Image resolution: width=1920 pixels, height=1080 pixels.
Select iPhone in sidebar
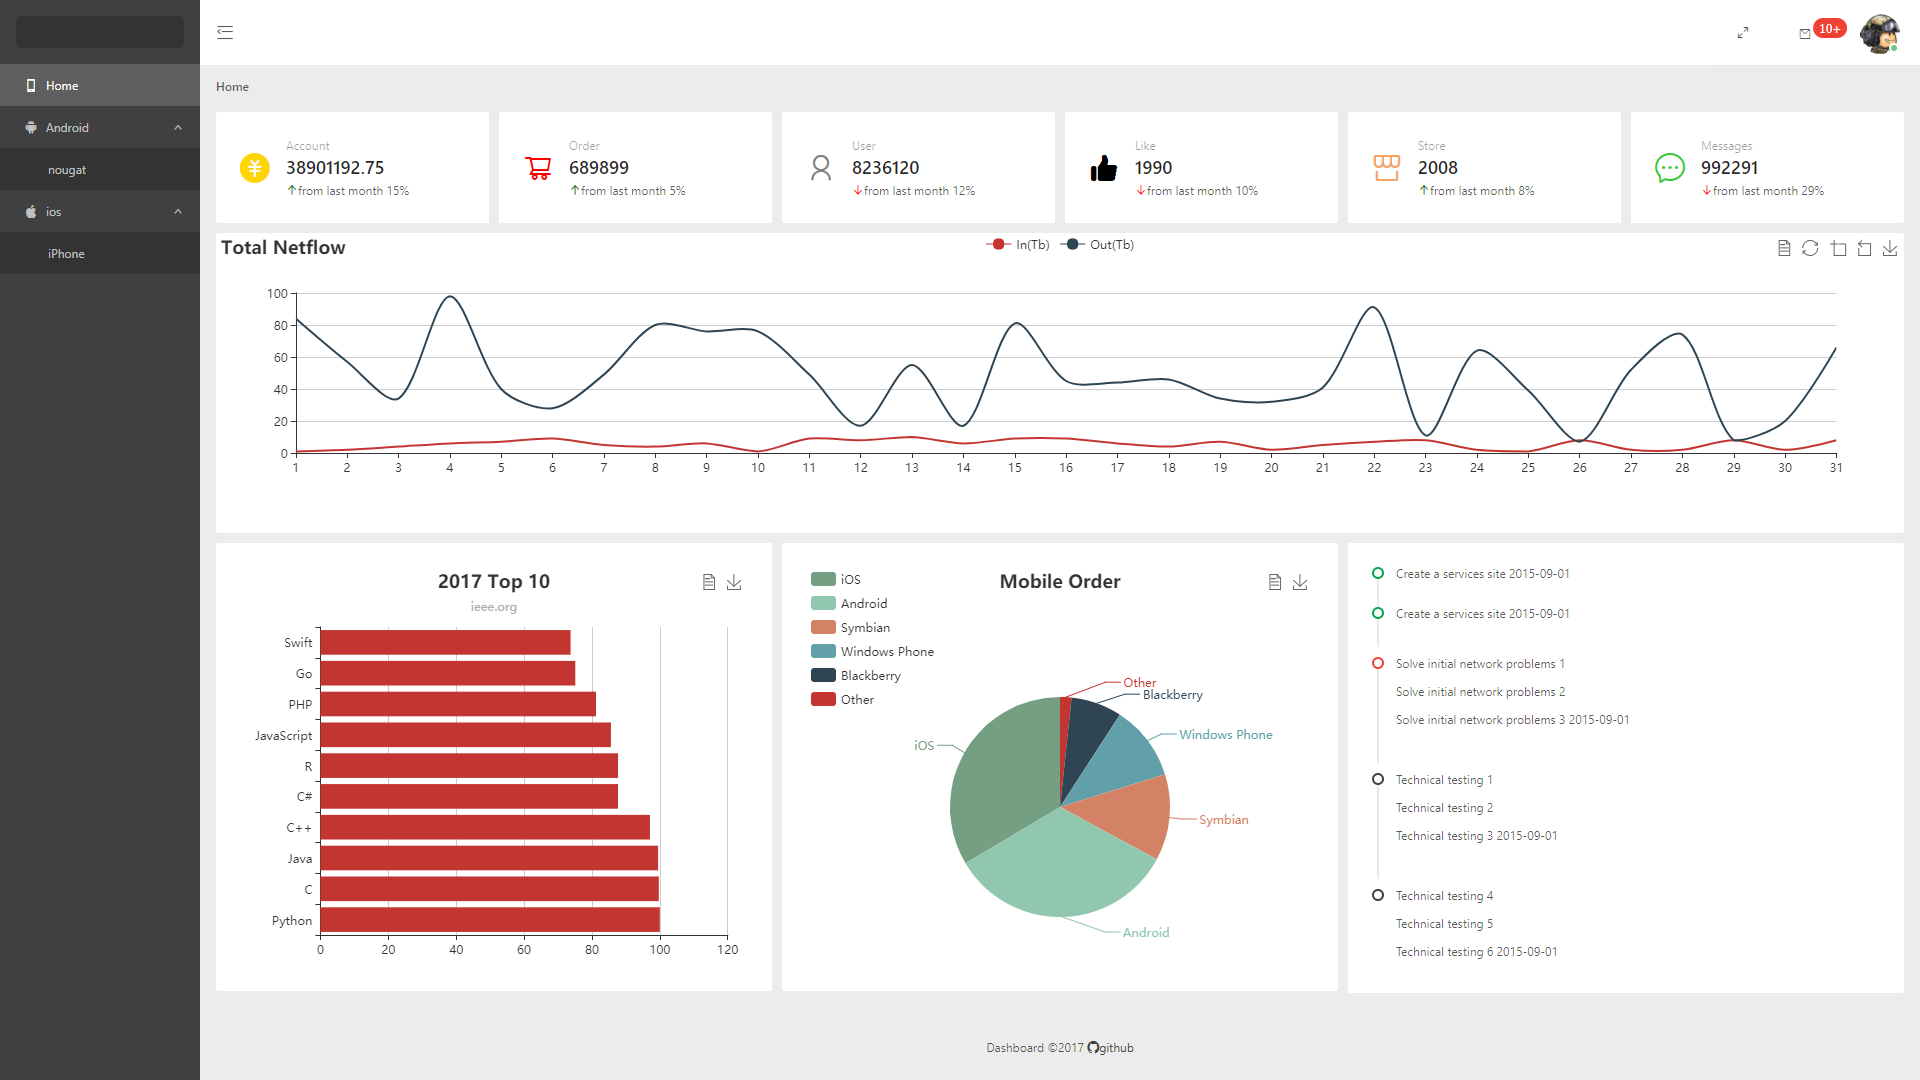pyautogui.click(x=66, y=254)
